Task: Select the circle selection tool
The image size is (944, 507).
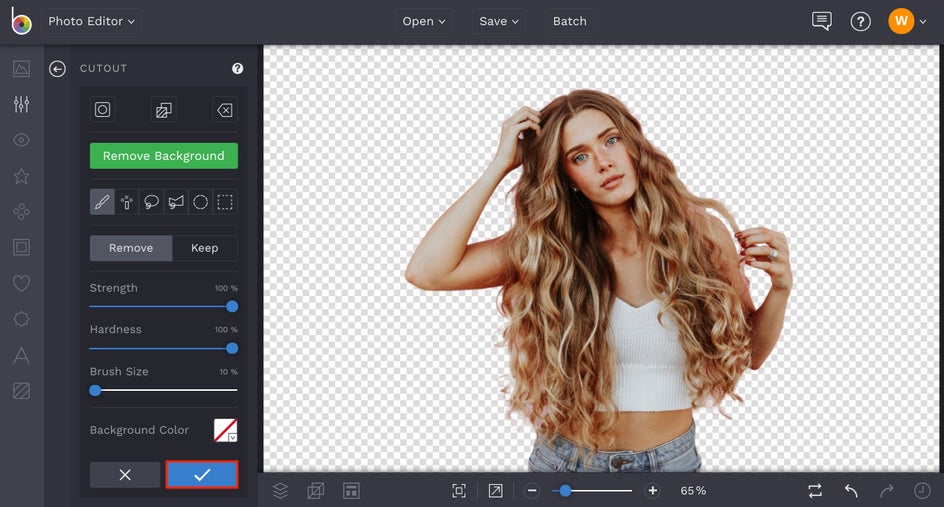Action: (x=200, y=202)
